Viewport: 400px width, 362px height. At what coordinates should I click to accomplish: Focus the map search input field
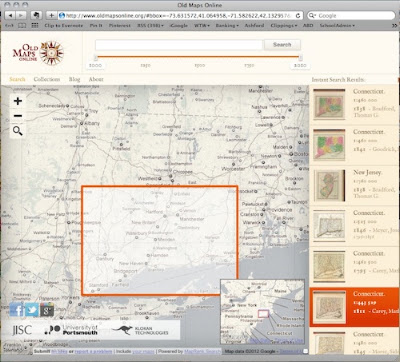[x=179, y=45]
